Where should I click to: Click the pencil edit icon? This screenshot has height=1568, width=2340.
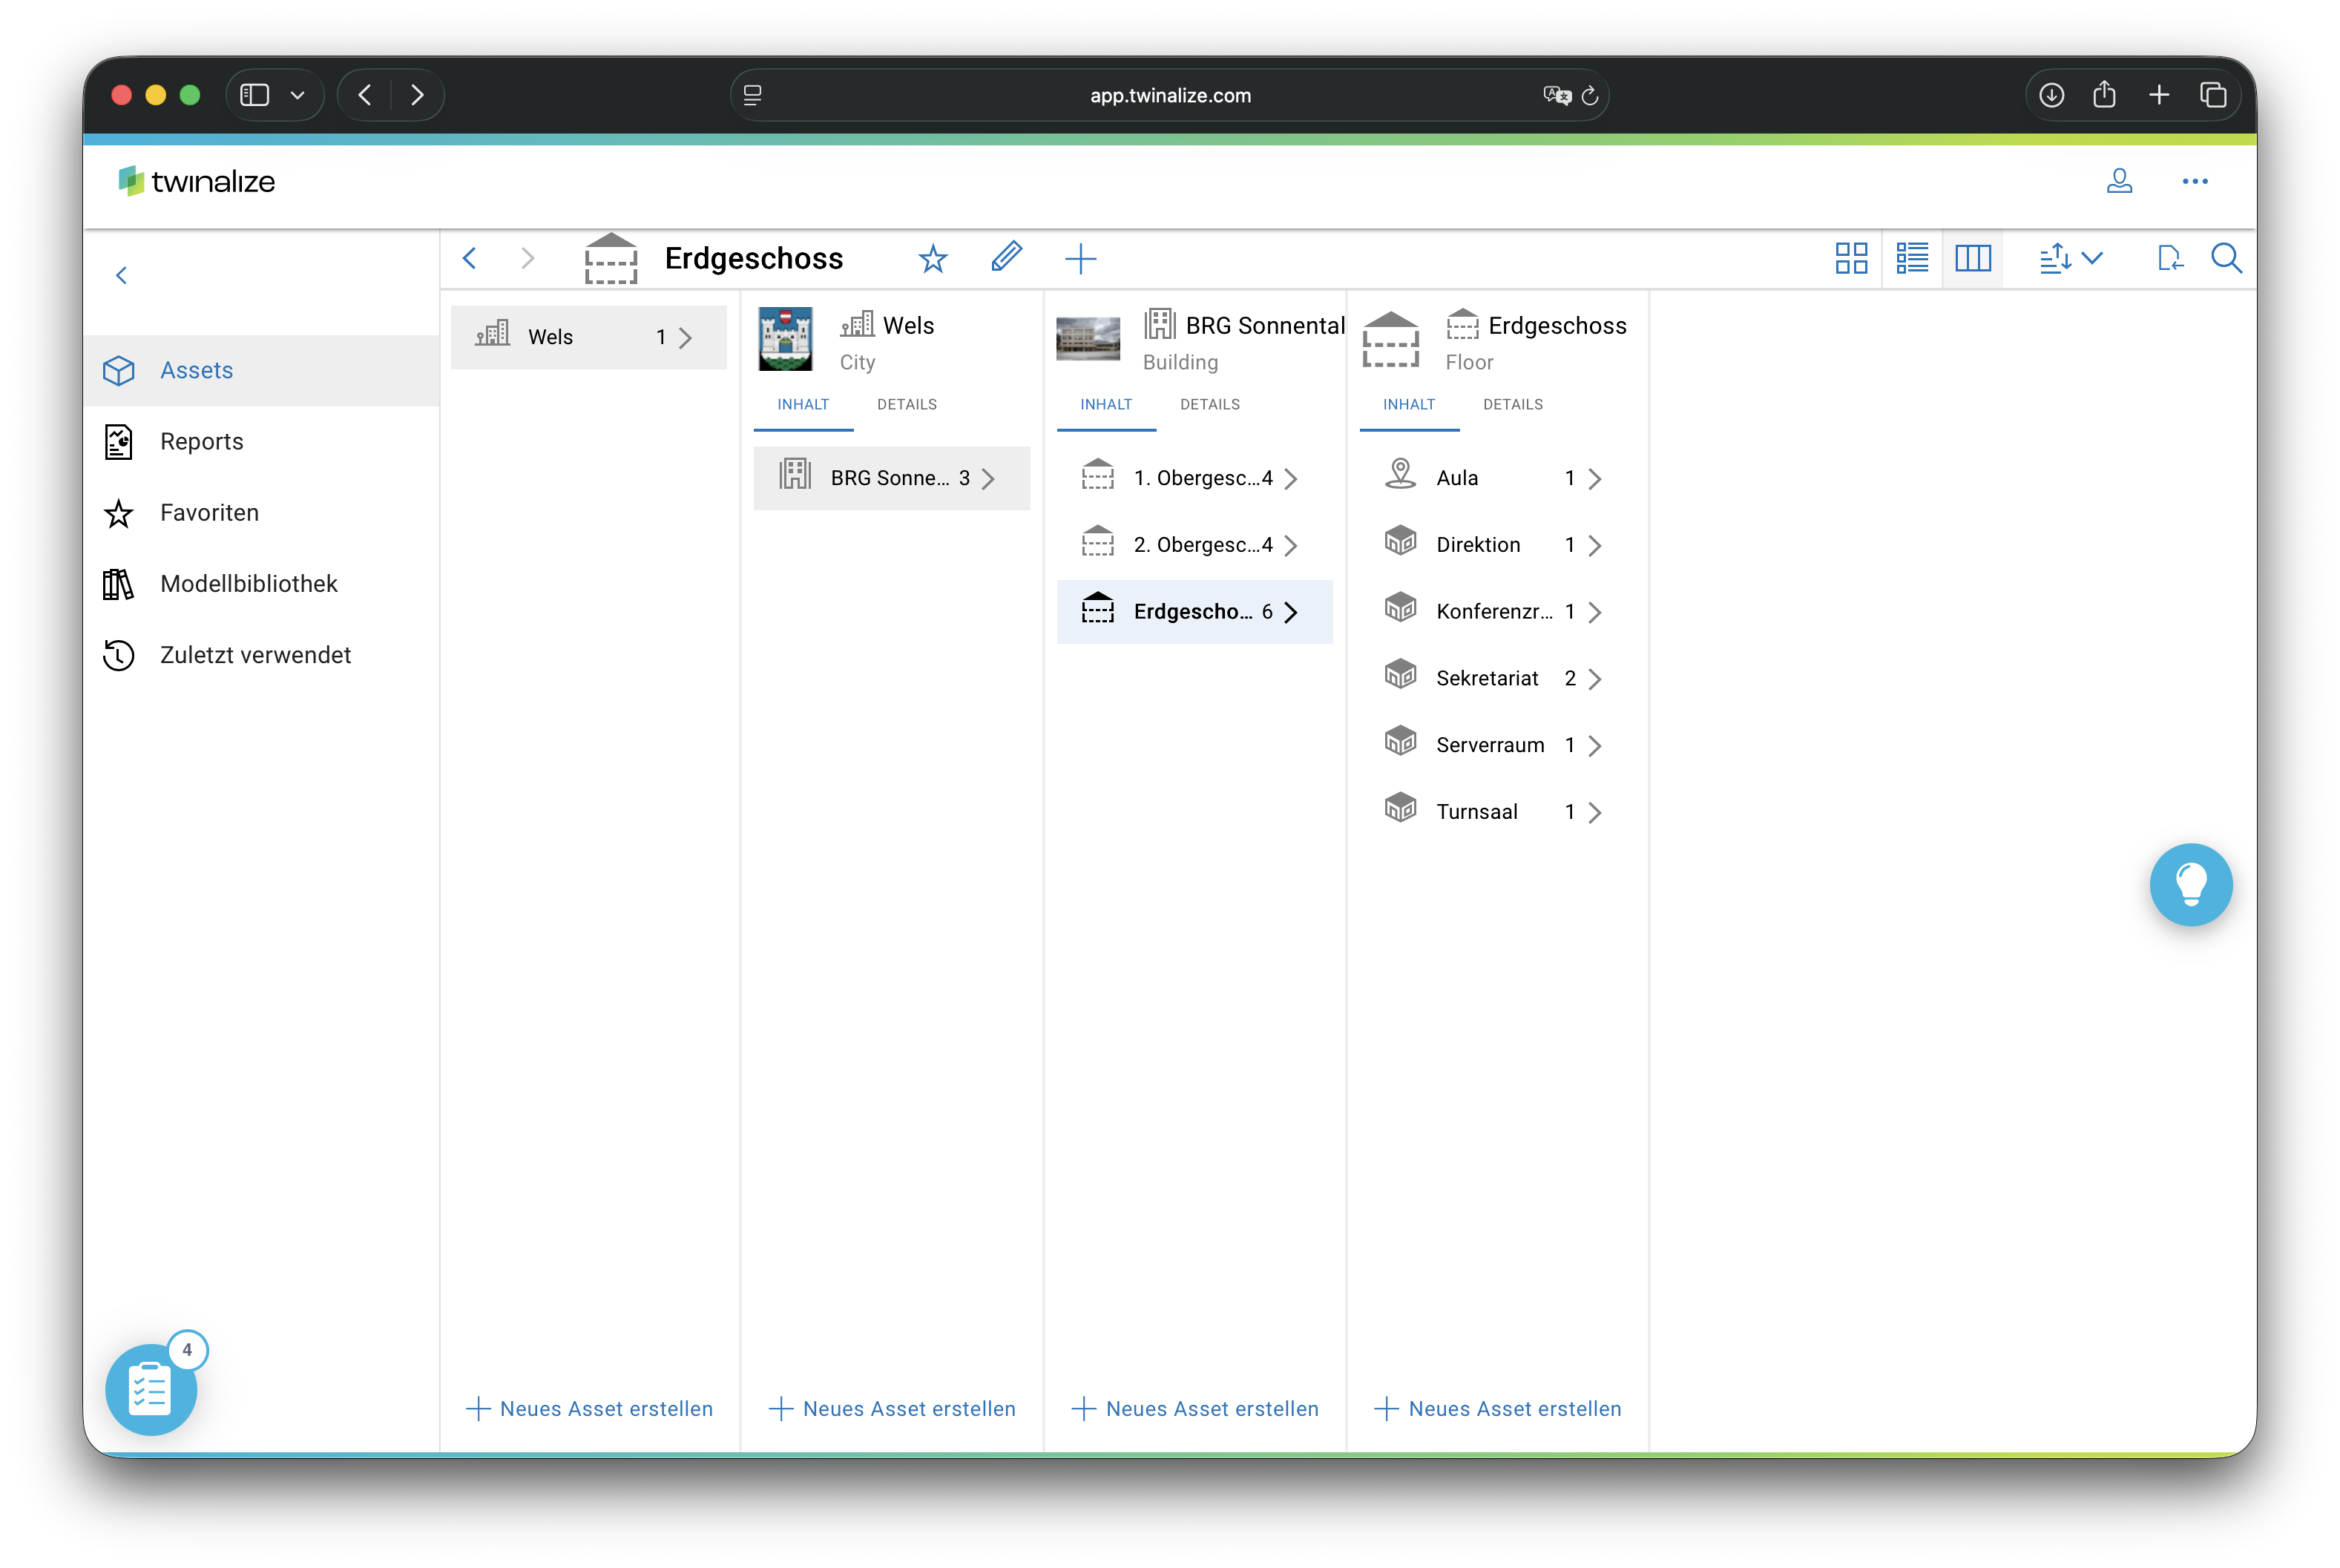coord(1006,258)
